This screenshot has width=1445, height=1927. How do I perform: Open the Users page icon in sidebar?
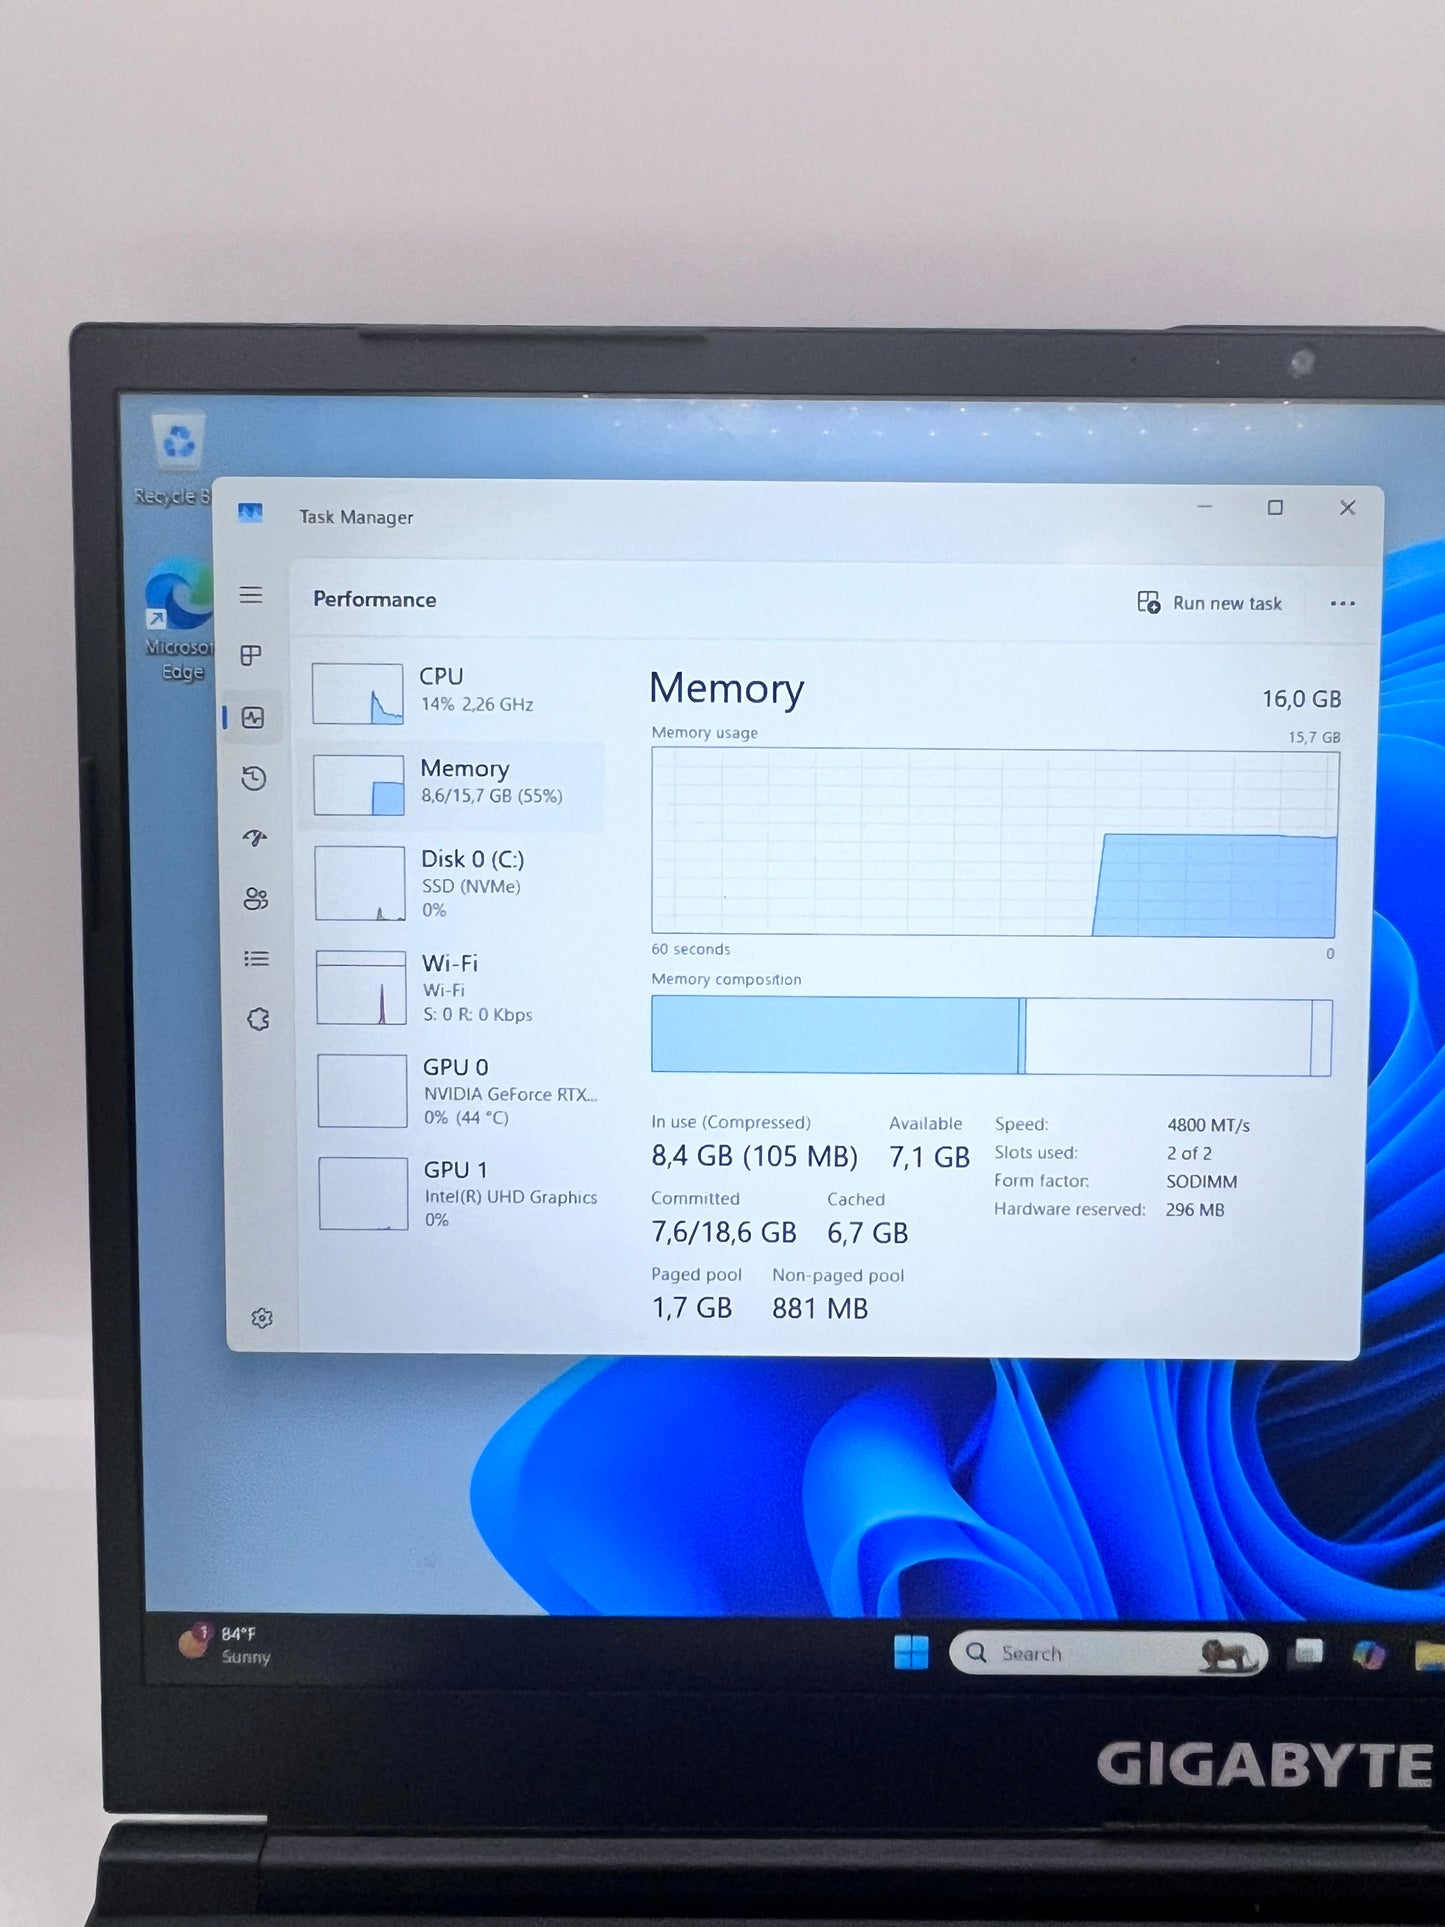click(x=256, y=899)
